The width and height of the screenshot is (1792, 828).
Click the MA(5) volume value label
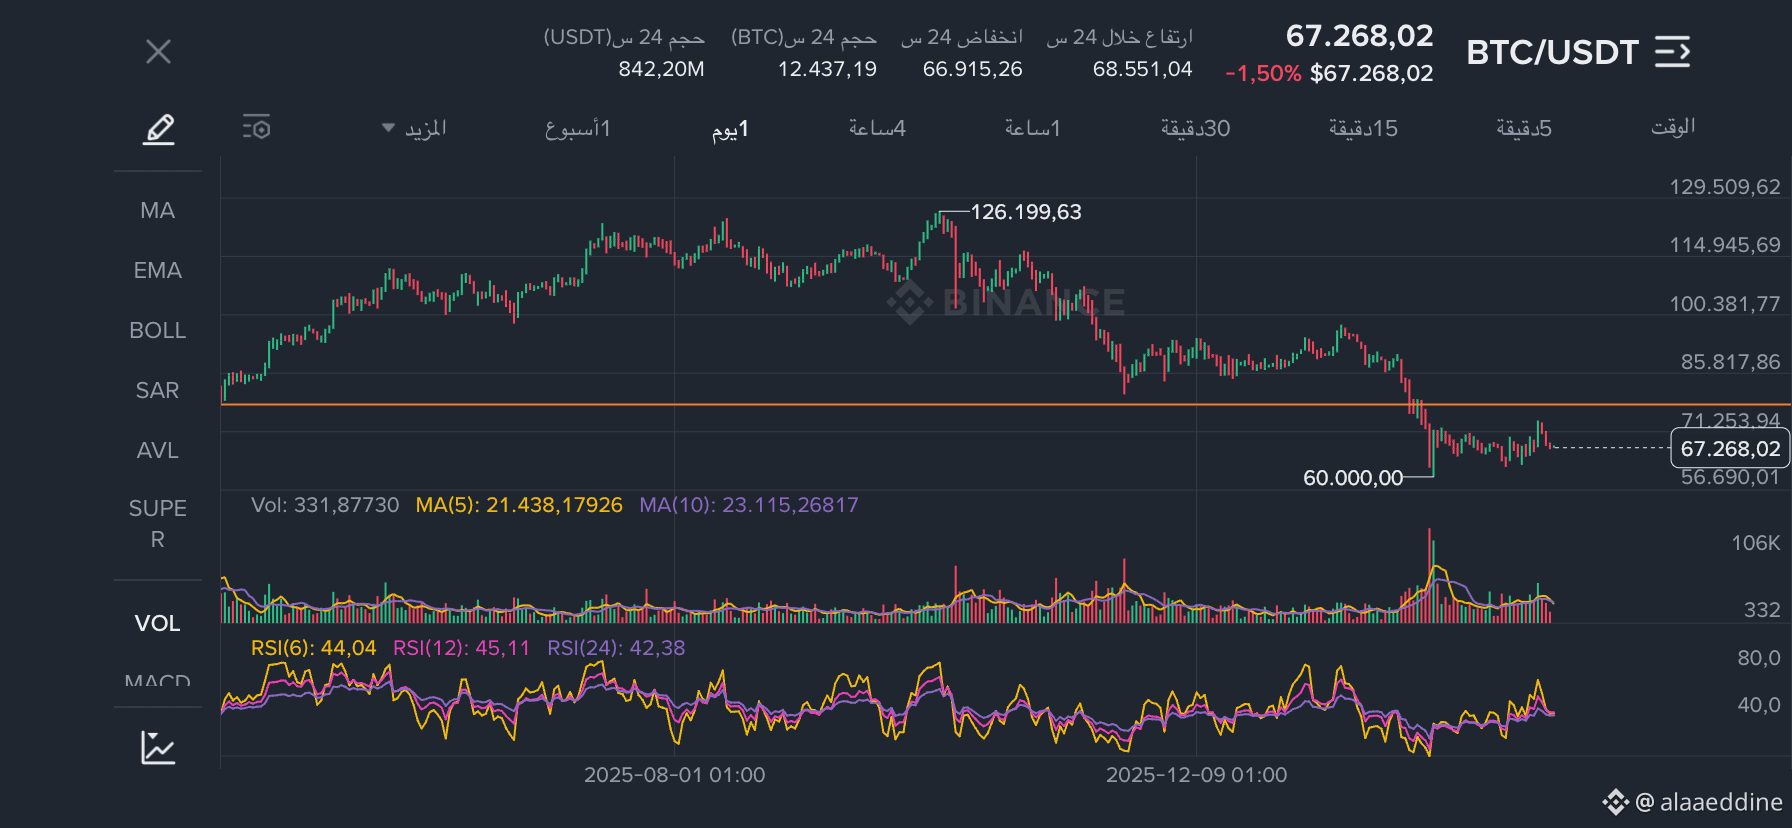click(x=519, y=505)
